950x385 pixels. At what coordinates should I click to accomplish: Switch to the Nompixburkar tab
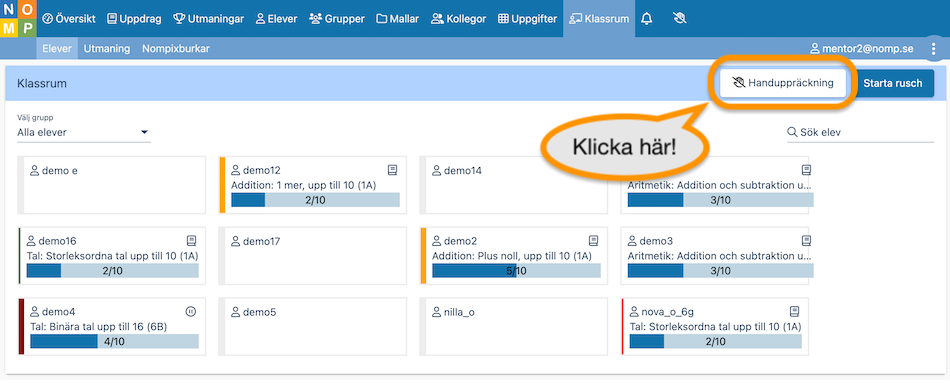point(176,49)
